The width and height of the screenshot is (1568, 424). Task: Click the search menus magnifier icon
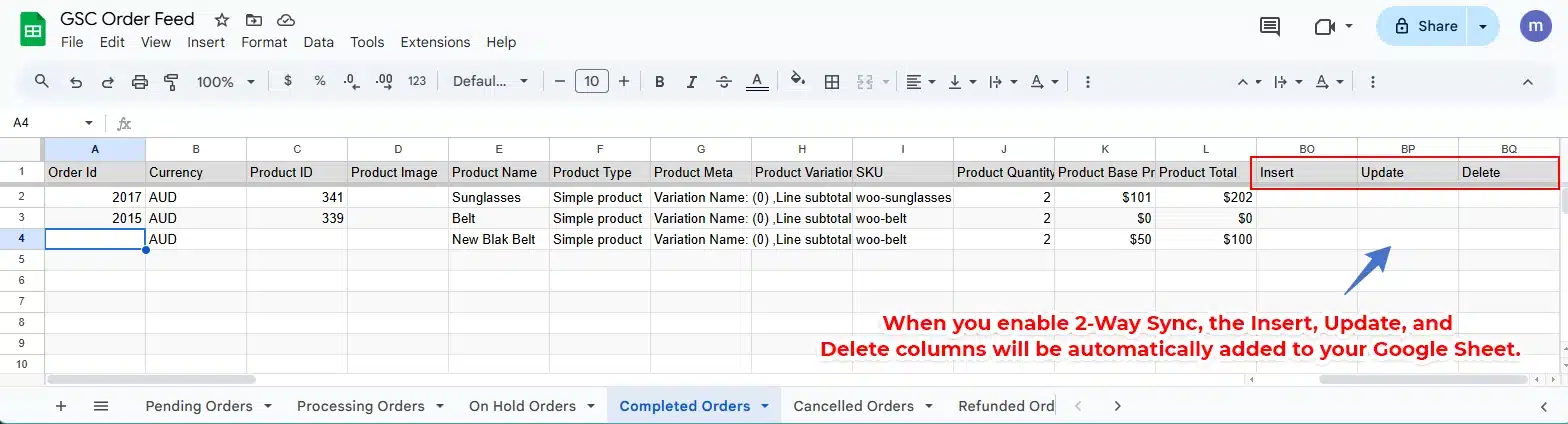42,82
